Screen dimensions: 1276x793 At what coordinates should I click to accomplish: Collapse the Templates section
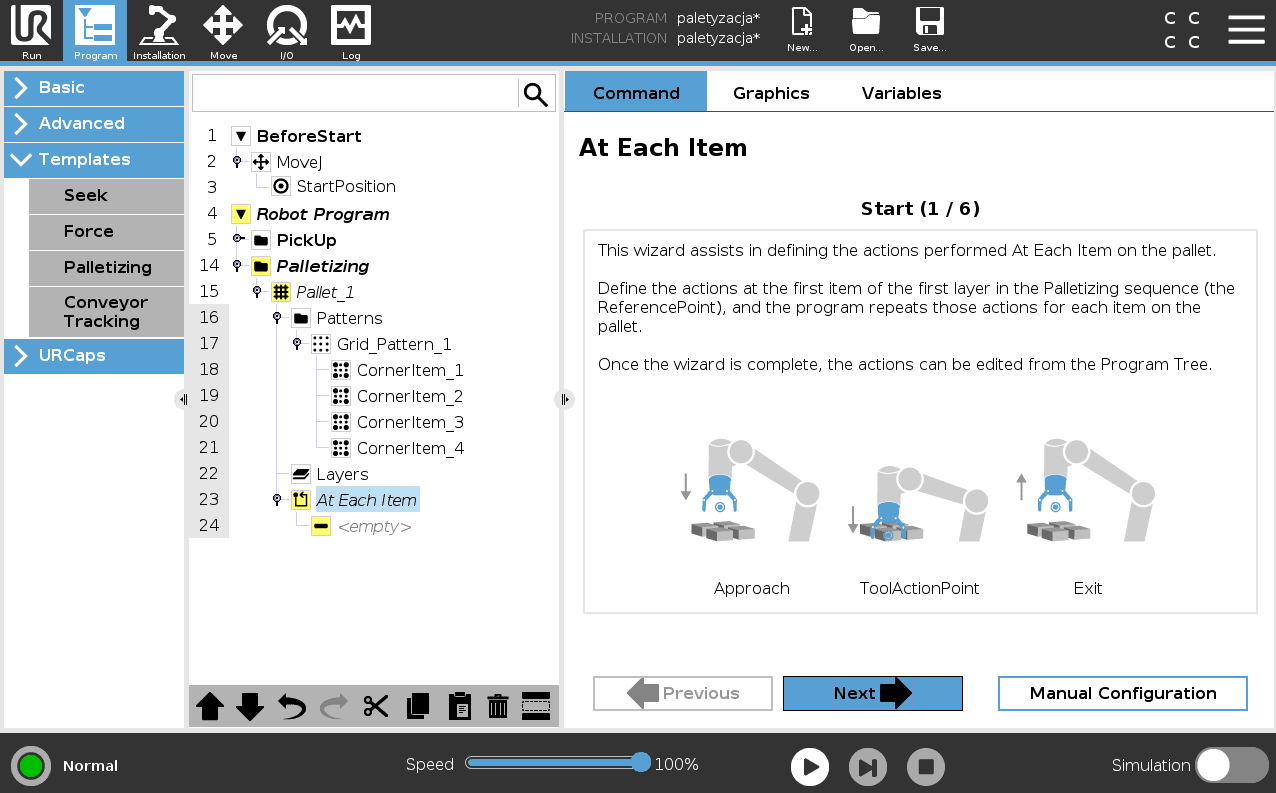(x=94, y=160)
